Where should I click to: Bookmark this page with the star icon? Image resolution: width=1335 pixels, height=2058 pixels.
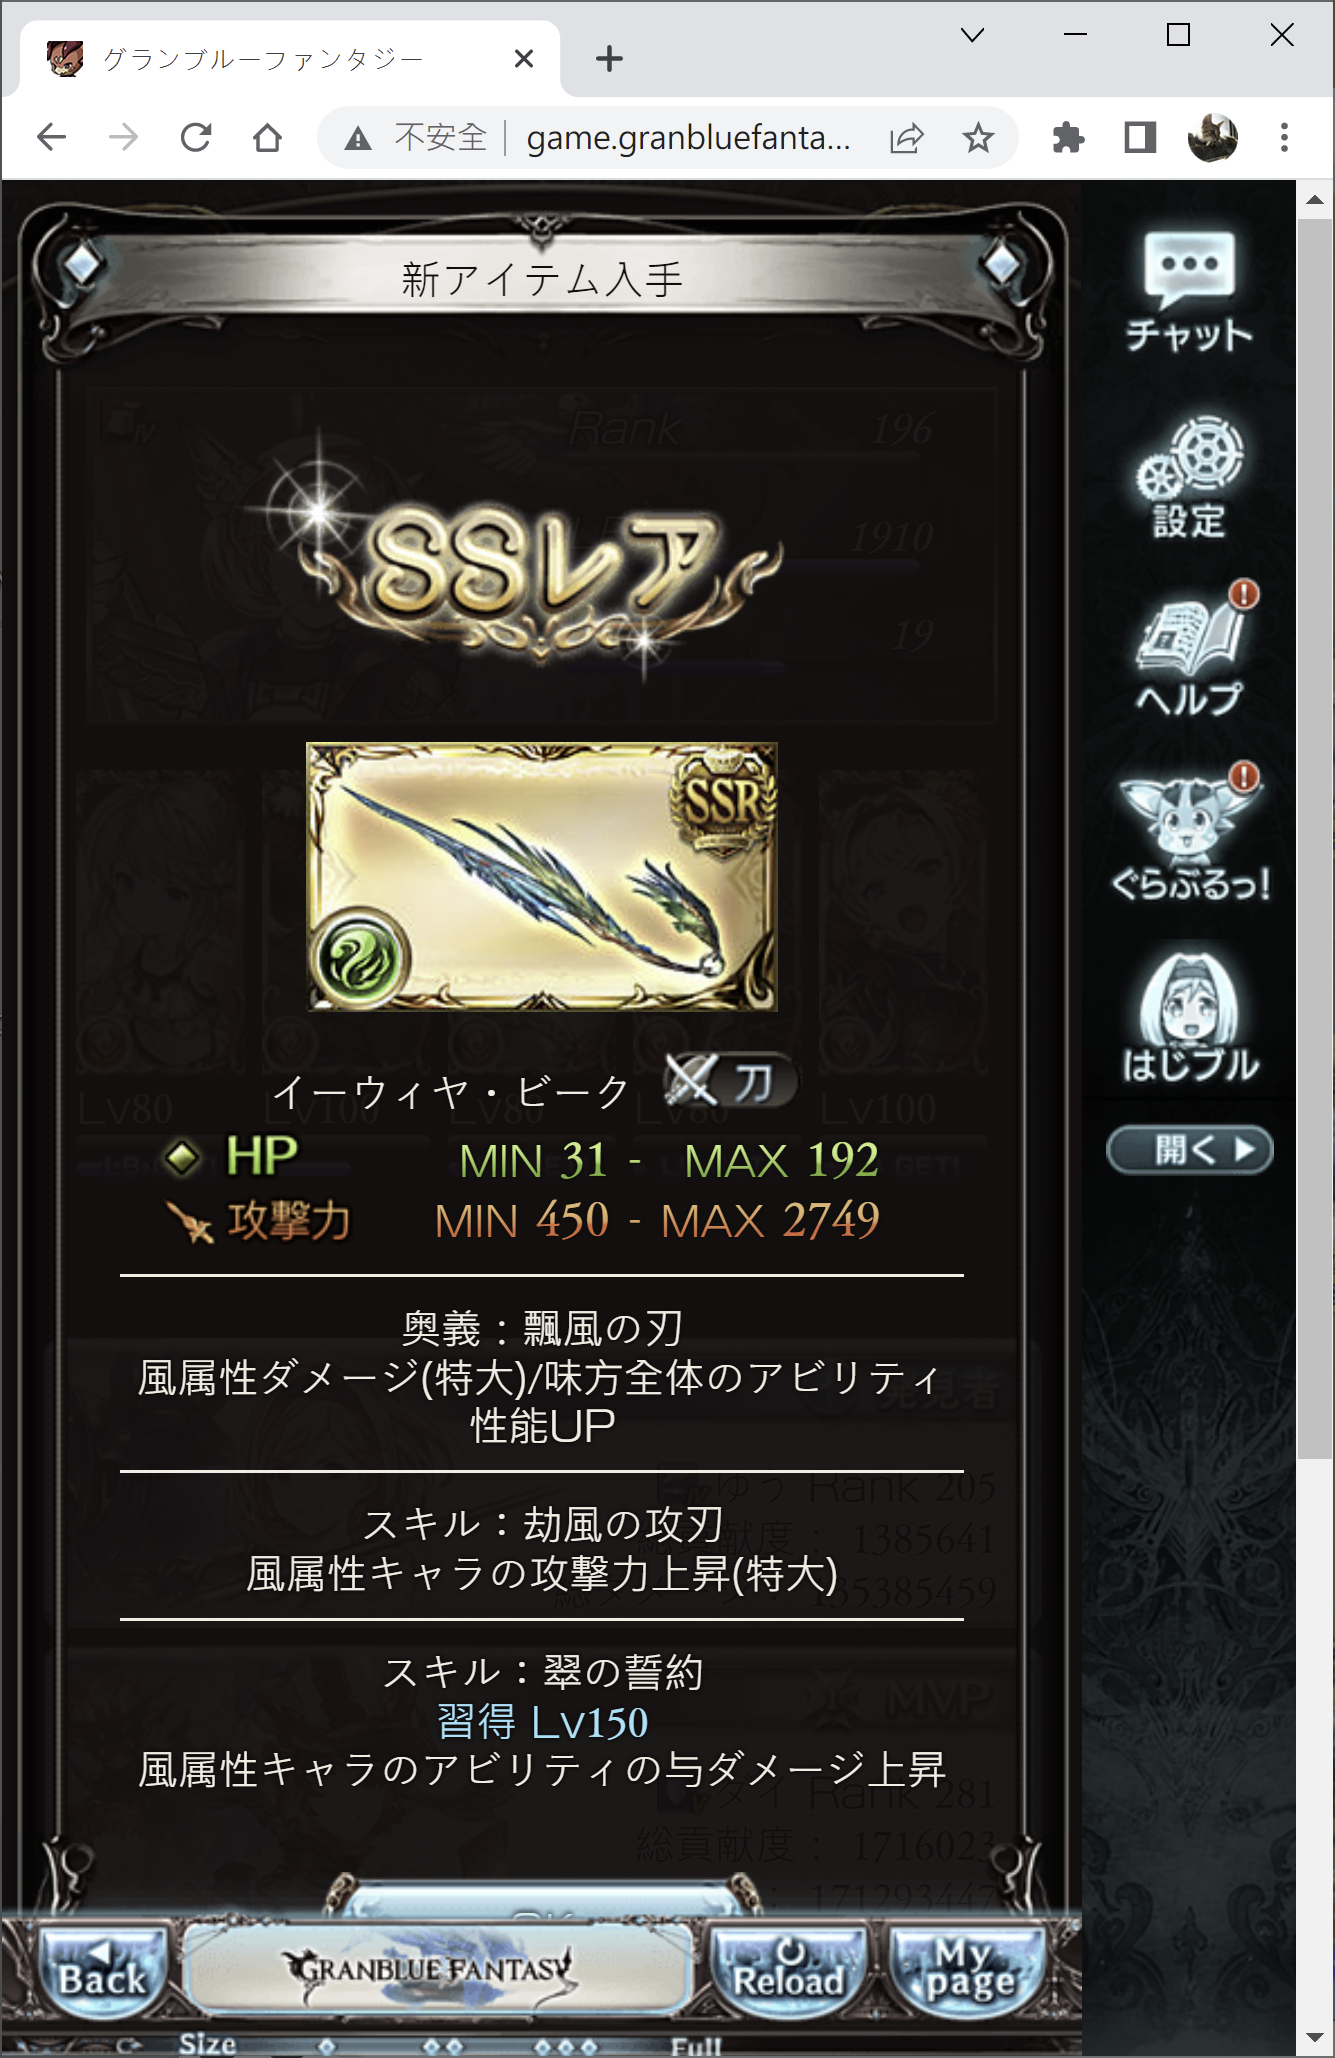pyautogui.click(x=978, y=137)
